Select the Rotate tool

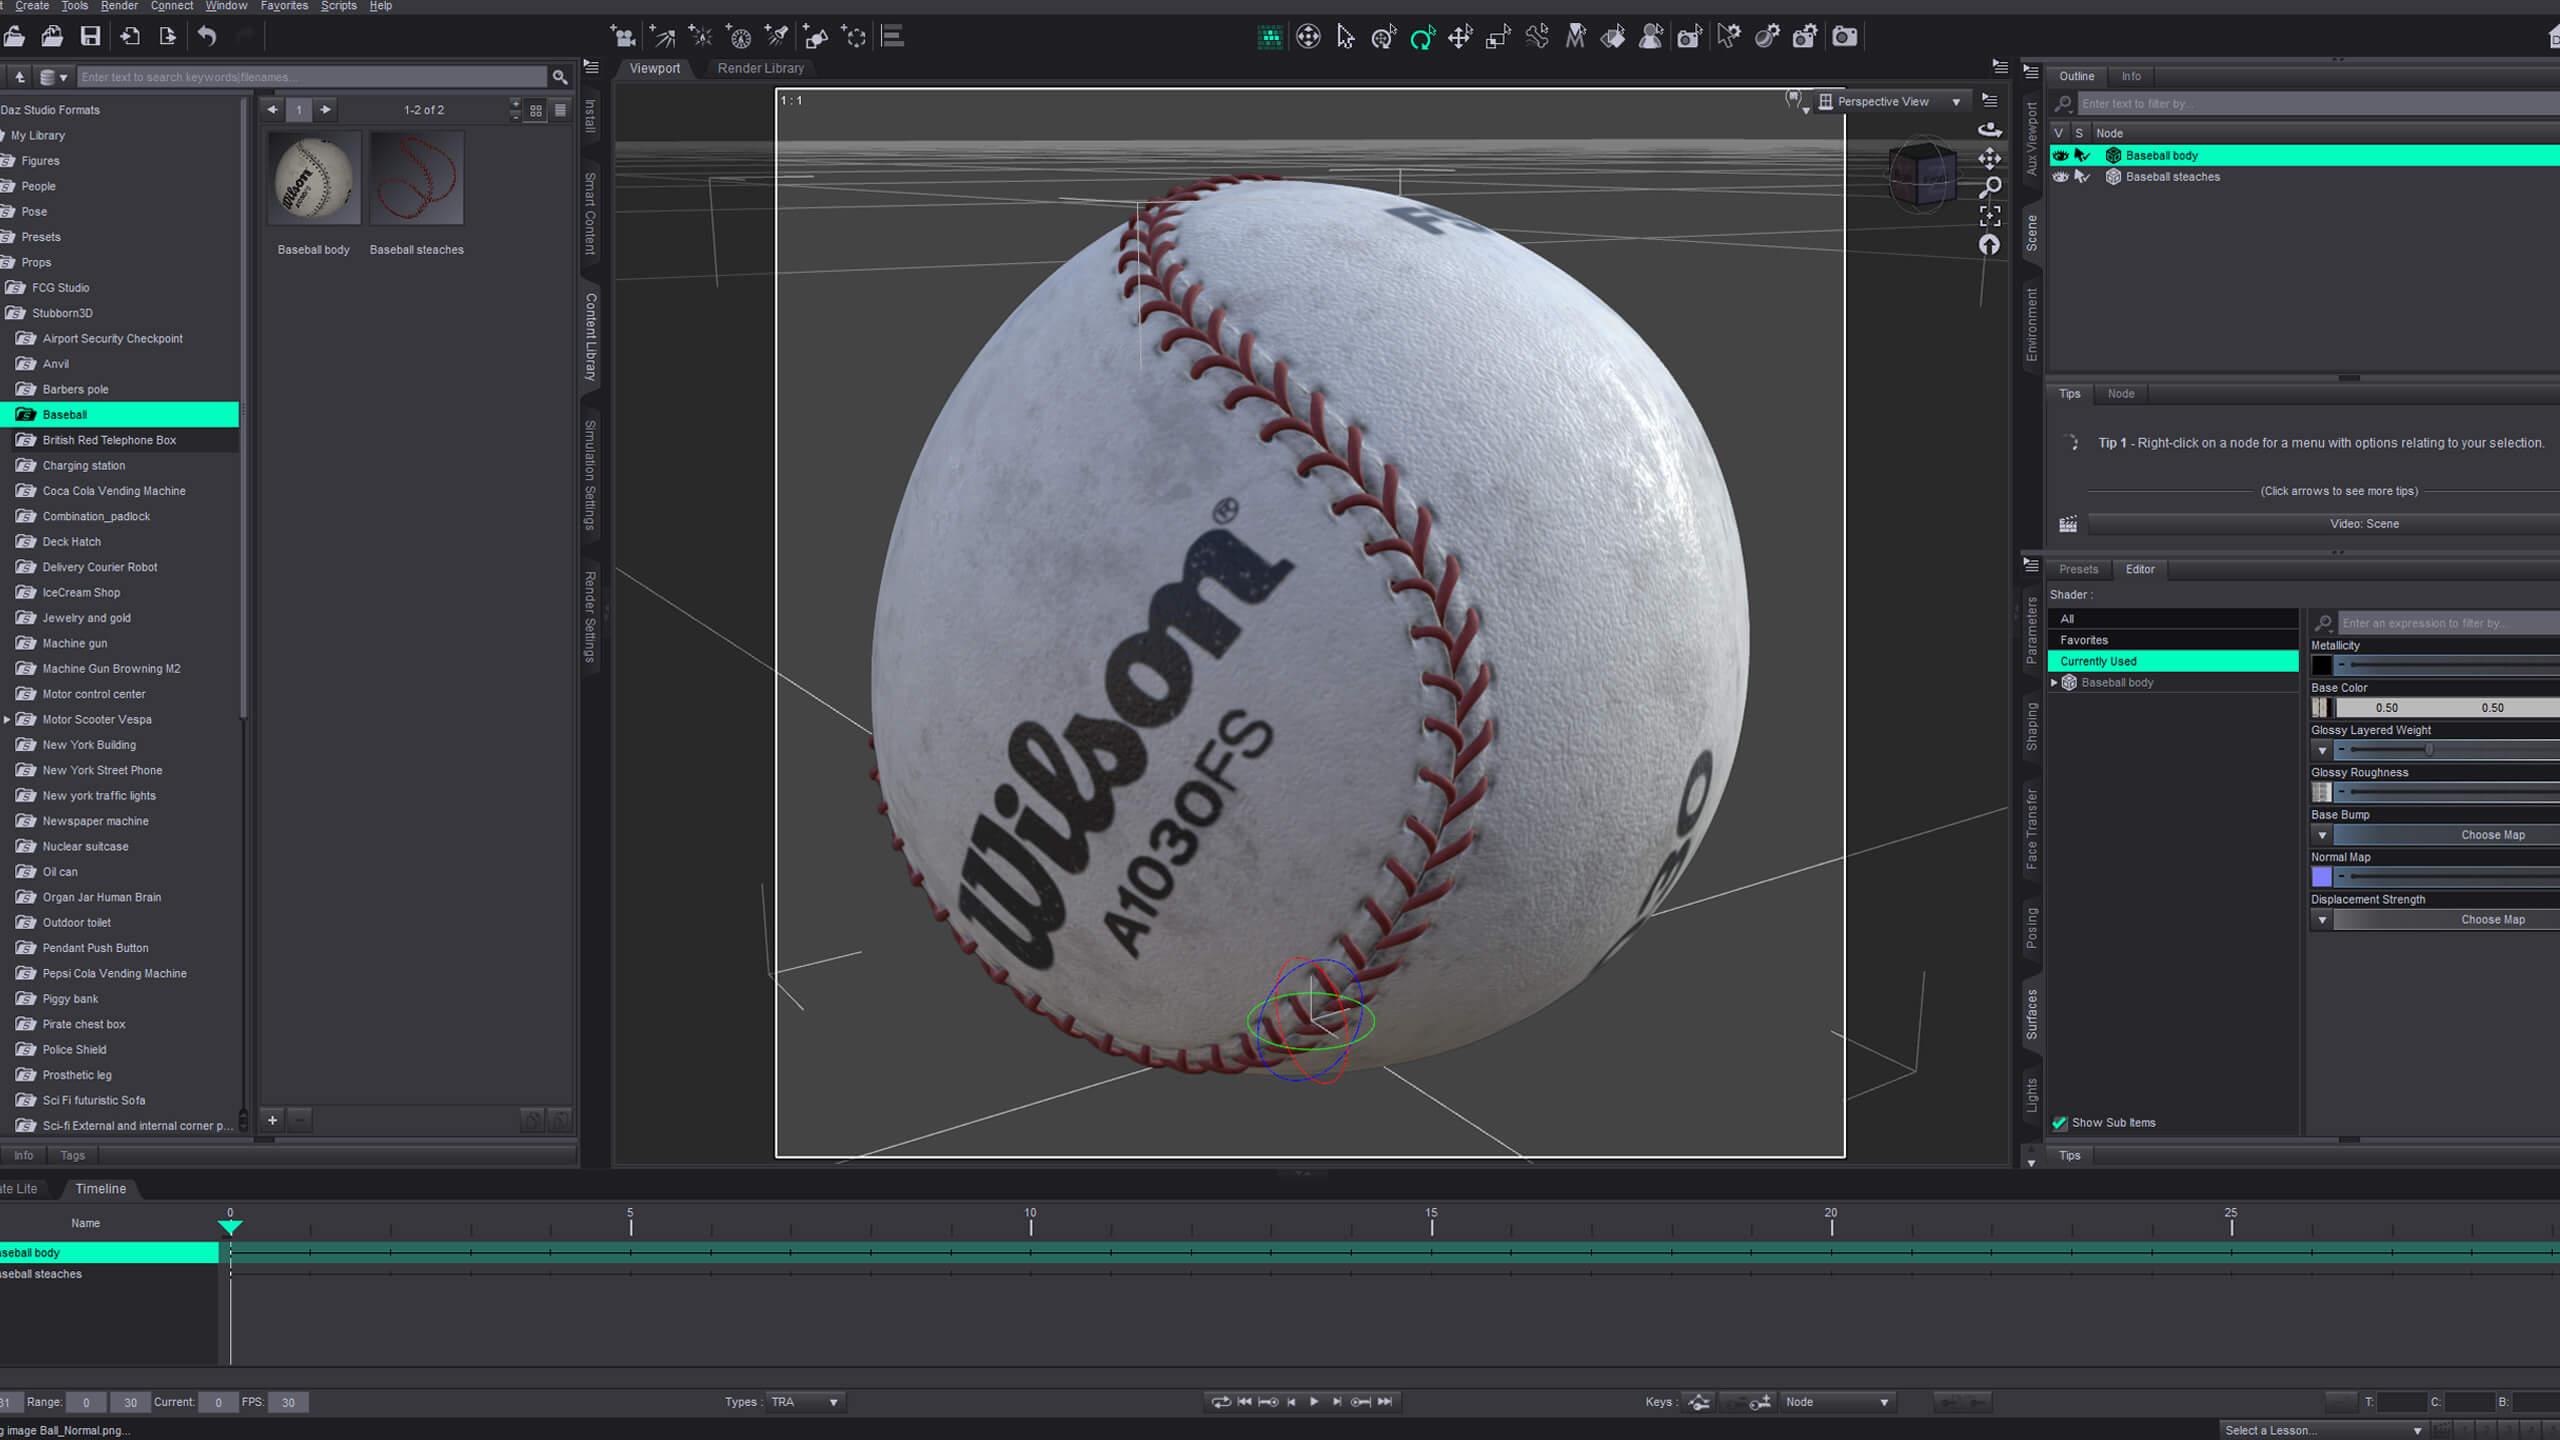coord(1422,37)
